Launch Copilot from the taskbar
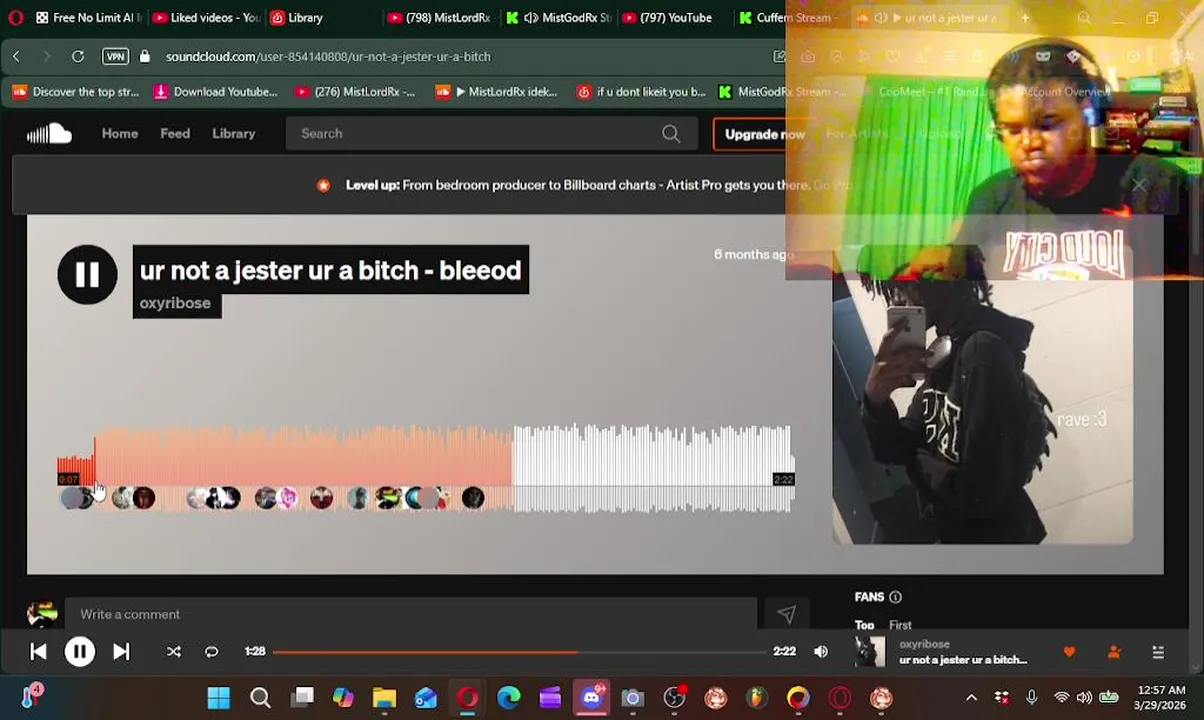The height and width of the screenshot is (720, 1204). pyautogui.click(x=343, y=697)
